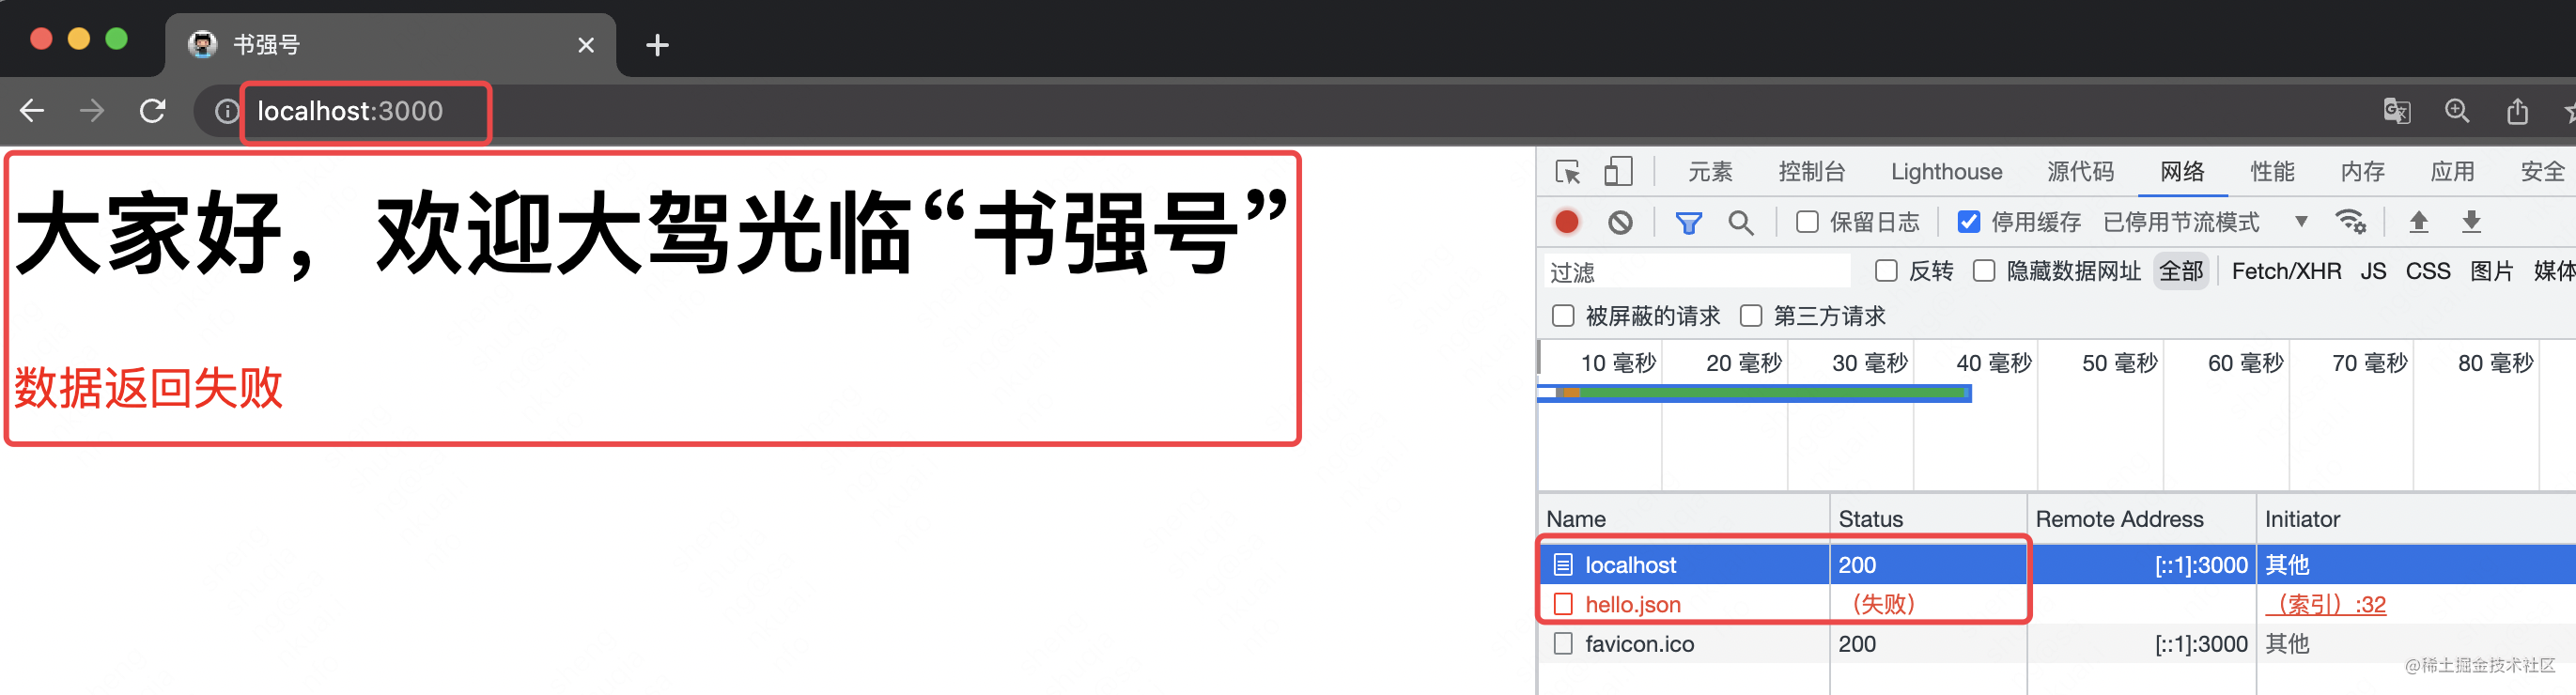Open the Lighthouse panel tab
The height and width of the screenshot is (695, 2576).
(1946, 172)
